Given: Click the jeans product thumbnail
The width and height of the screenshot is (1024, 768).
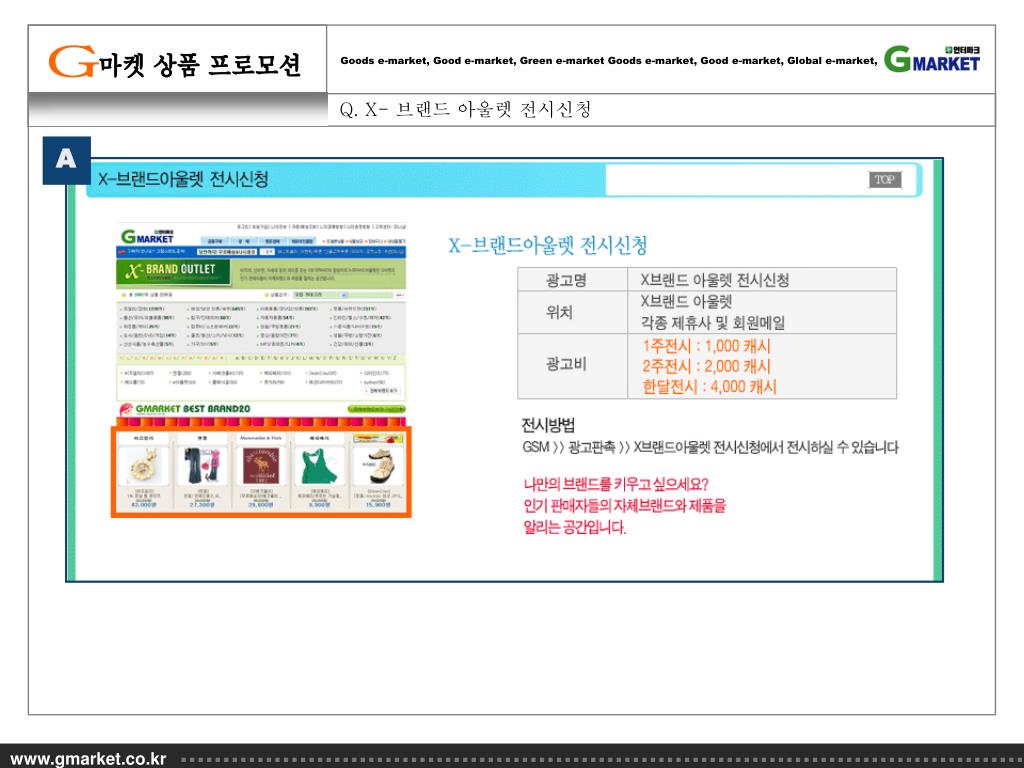Looking at the screenshot, I should 202,465.
